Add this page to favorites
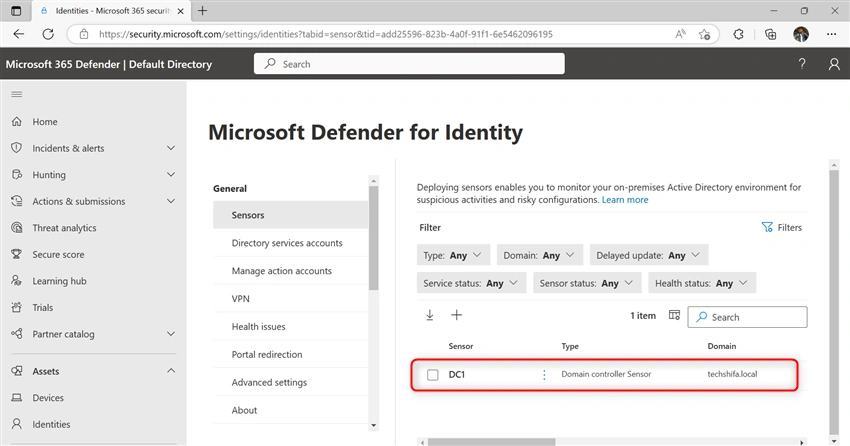 click(x=705, y=34)
